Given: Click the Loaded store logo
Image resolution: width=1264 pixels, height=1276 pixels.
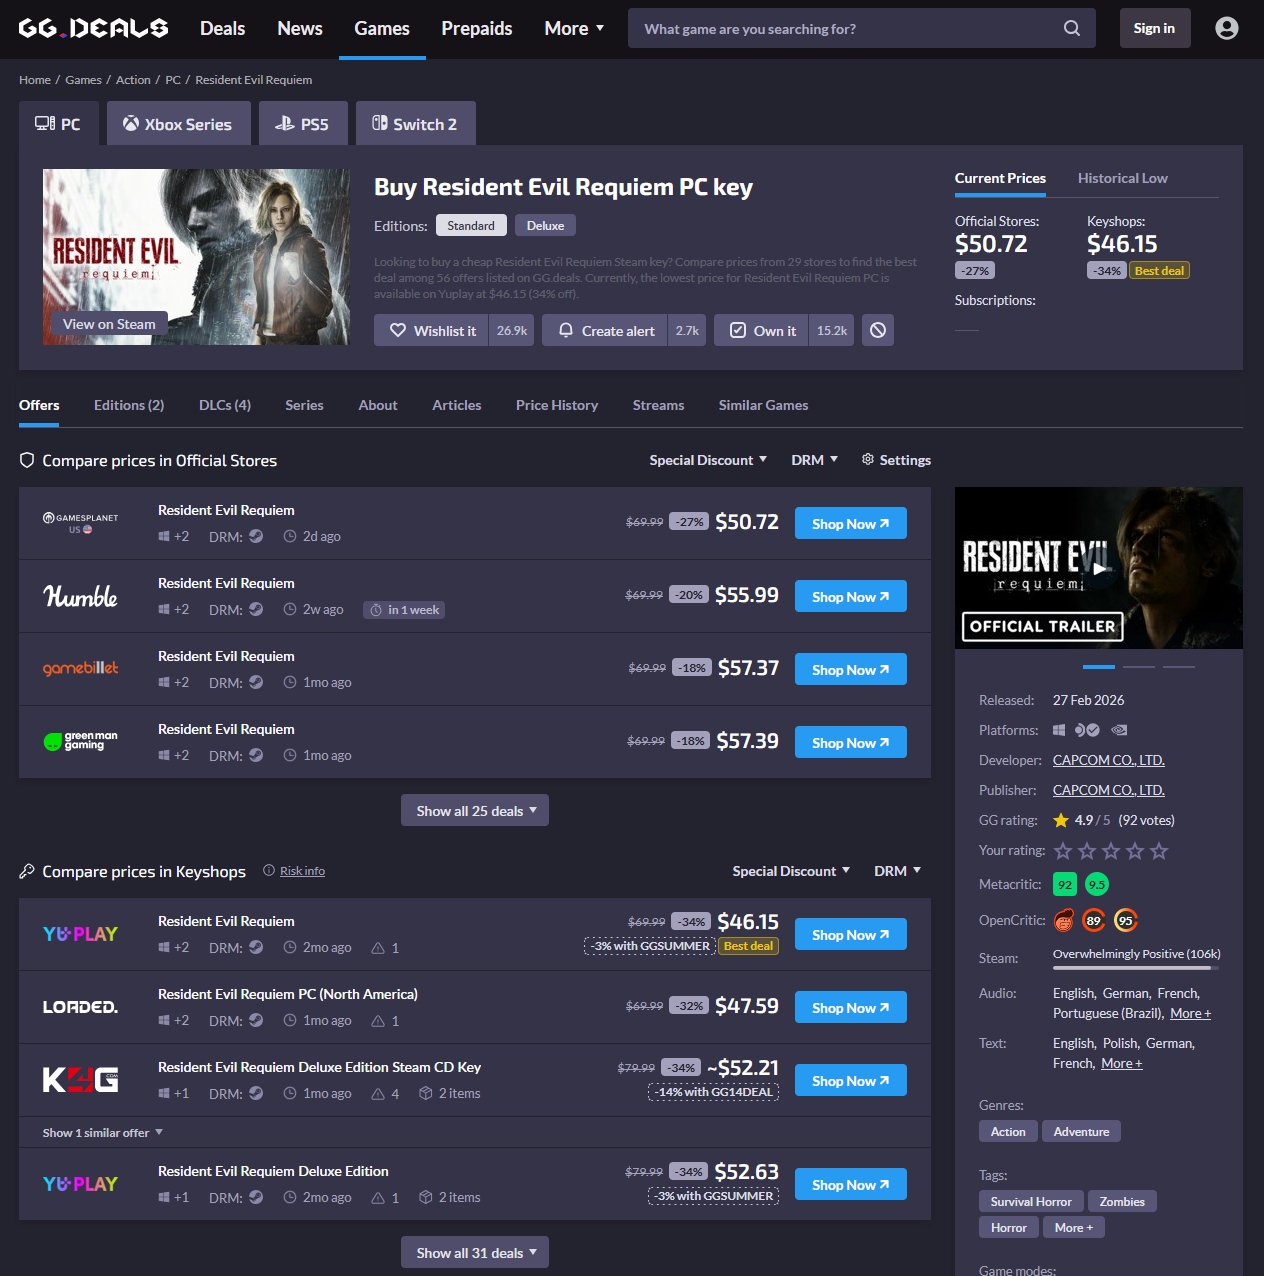Looking at the screenshot, I should point(80,1007).
